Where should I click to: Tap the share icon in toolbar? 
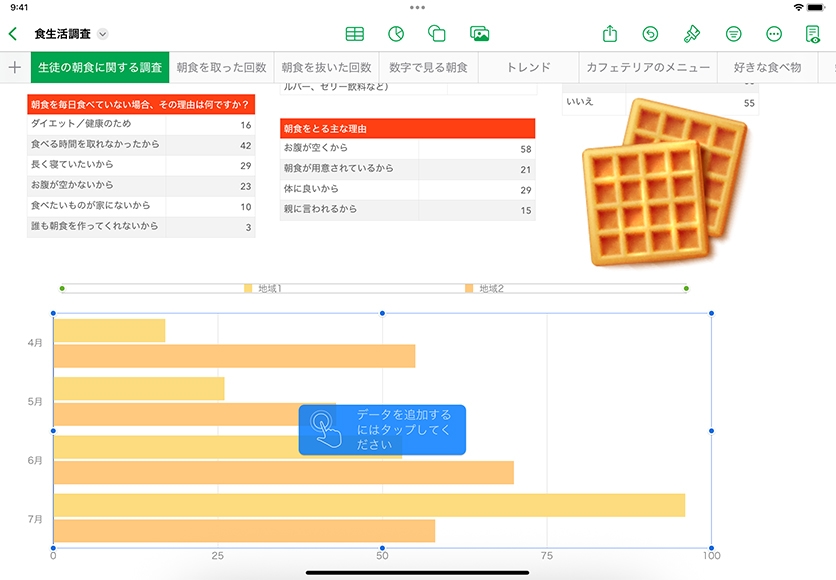(610, 34)
